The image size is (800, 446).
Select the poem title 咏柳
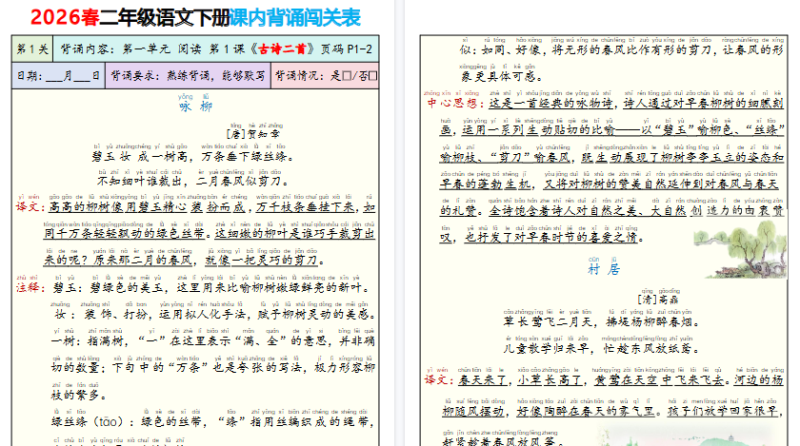tap(195, 107)
